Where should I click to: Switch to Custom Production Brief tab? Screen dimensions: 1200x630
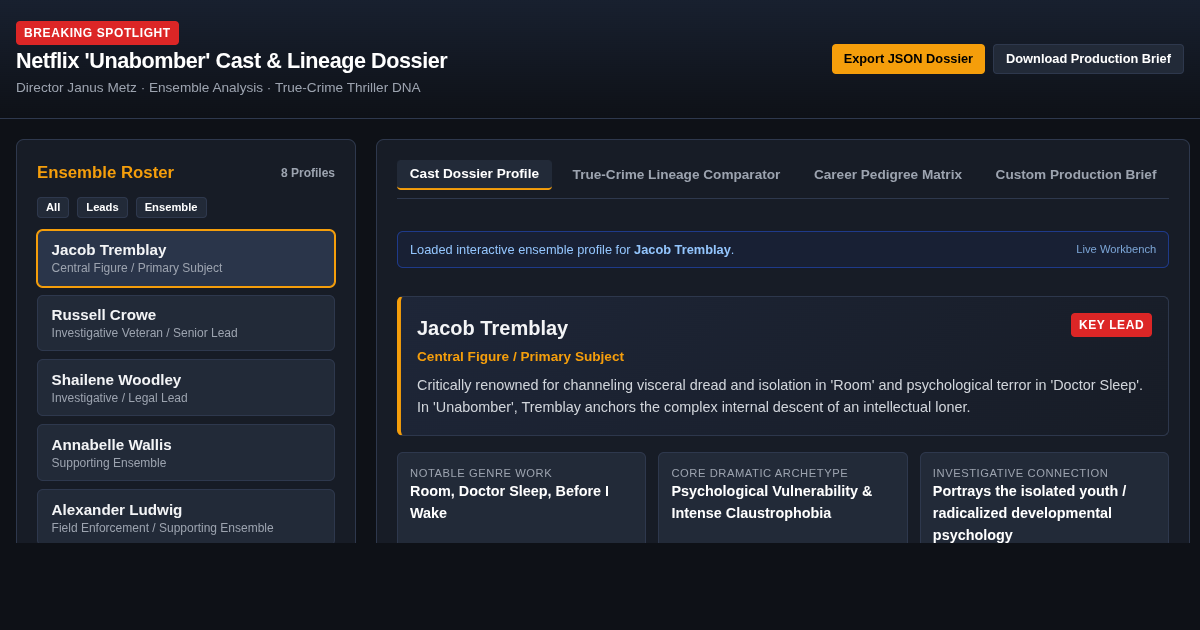click(1076, 174)
